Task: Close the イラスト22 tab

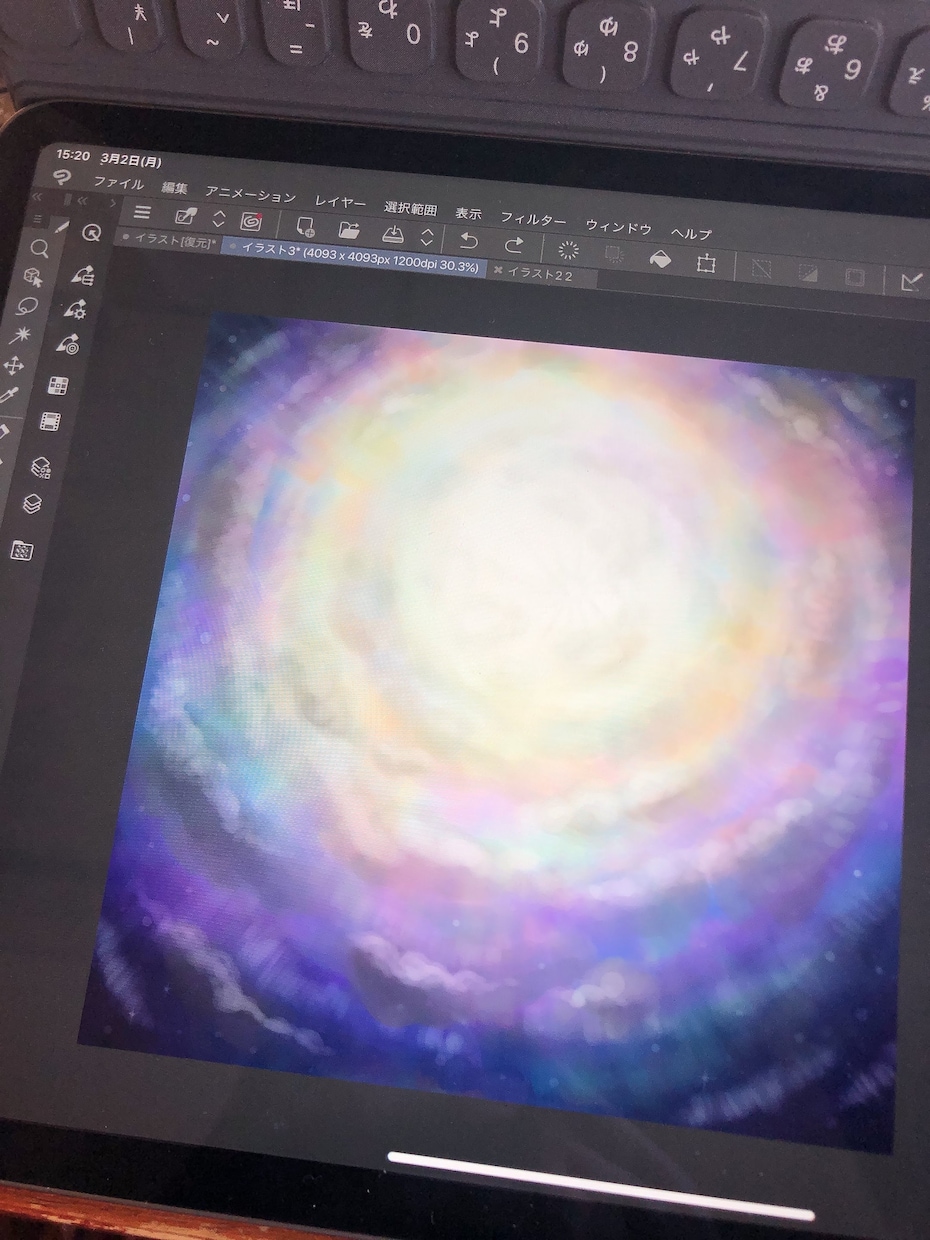Action: [497, 270]
